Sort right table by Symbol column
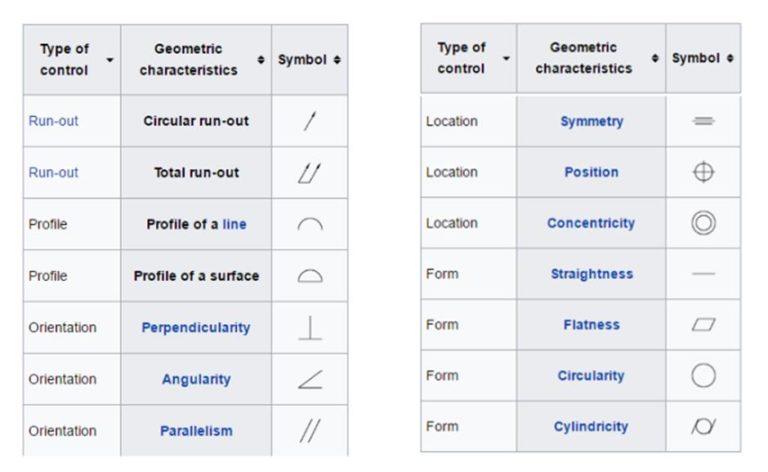 (730, 59)
